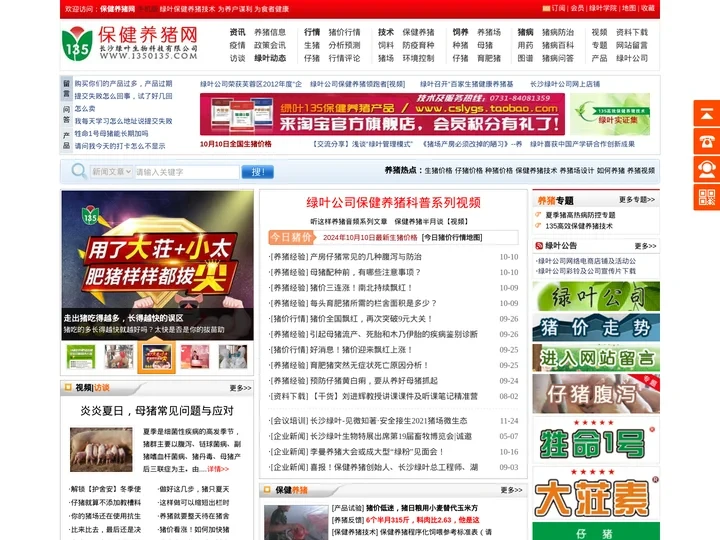This screenshot has height=540, width=720.
Task: Open 养猪场 navigation item
Action: pyautogui.click(x=489, y=32)
